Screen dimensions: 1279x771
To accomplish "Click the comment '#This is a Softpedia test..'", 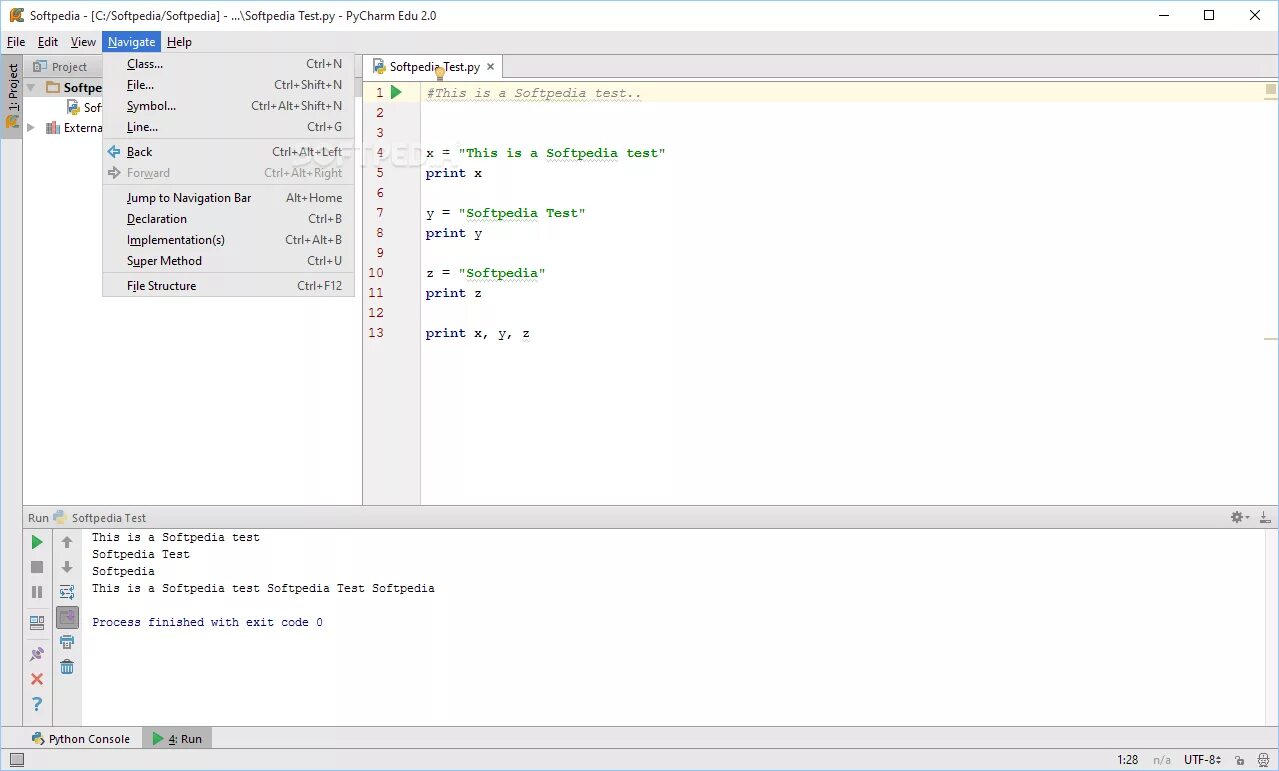I will tap(534, 93).
